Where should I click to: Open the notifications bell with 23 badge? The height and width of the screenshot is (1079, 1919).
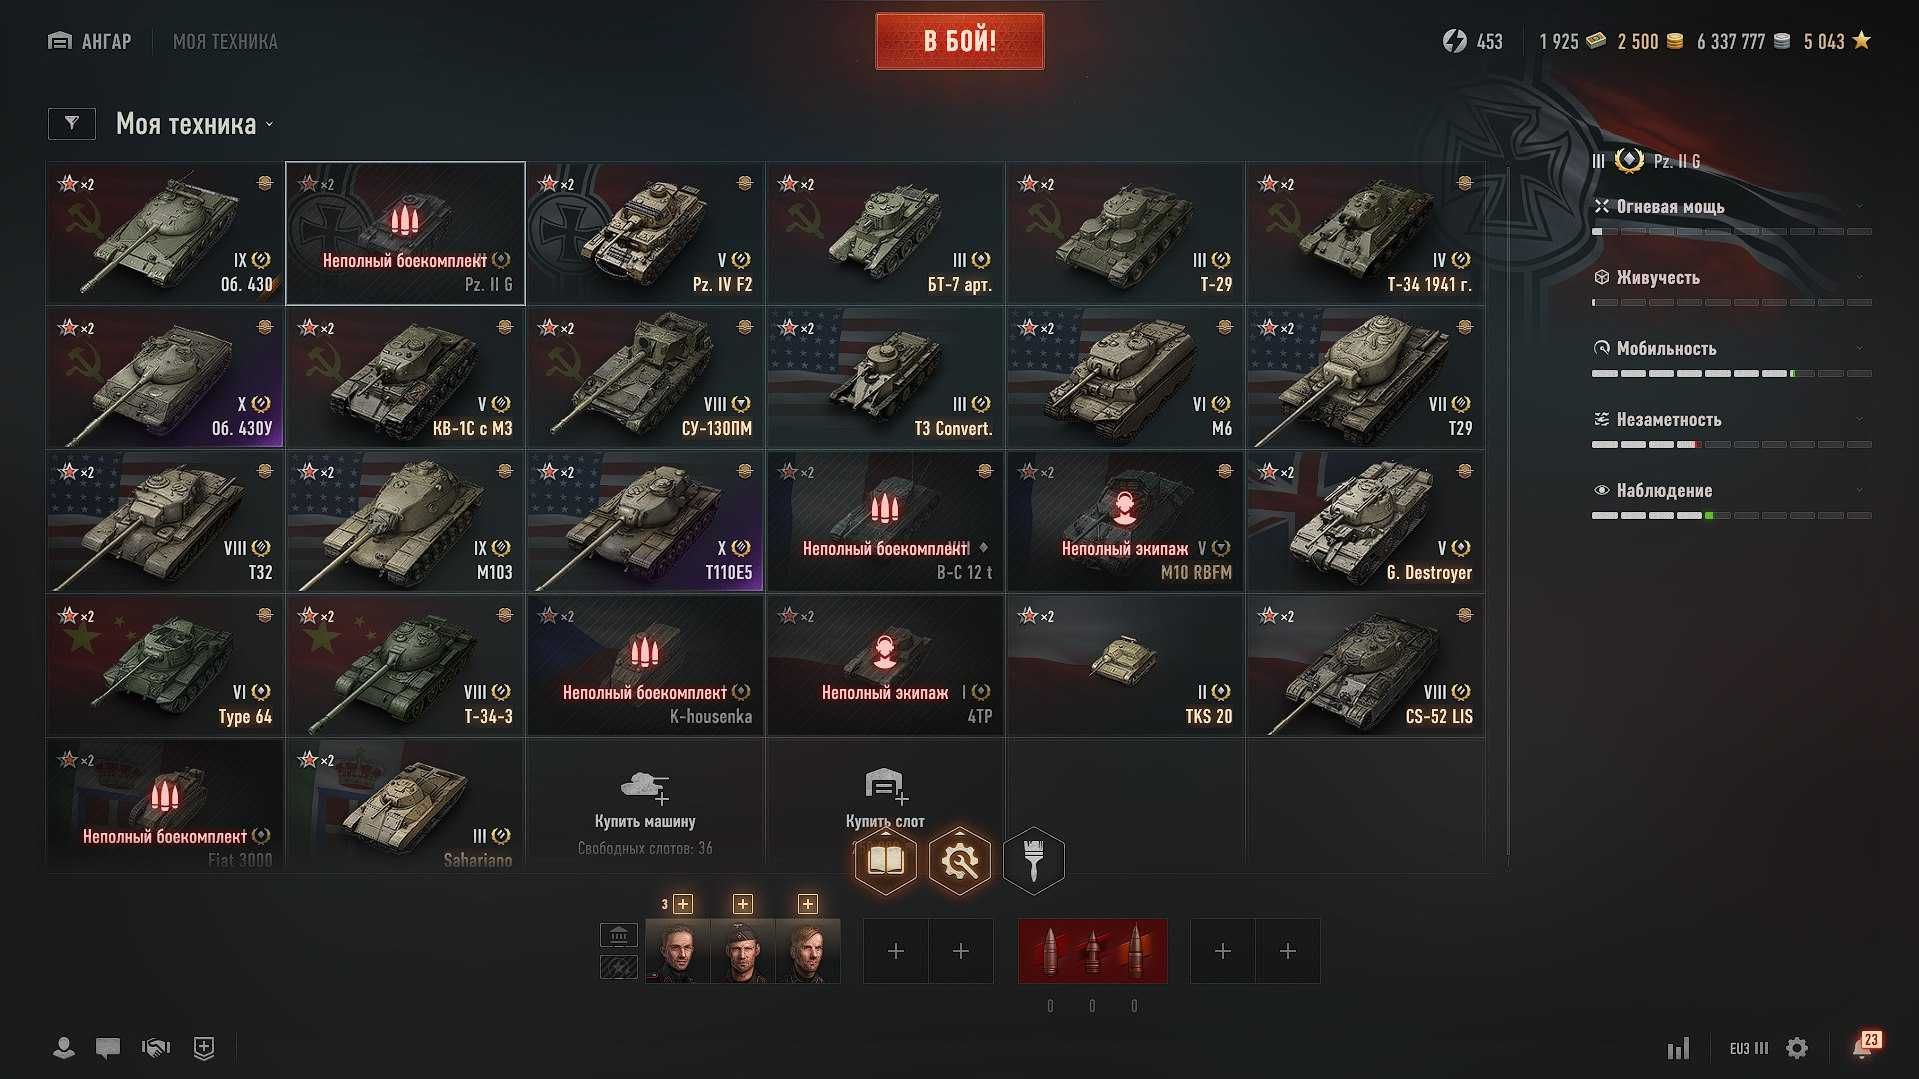(x=1864, y=1046)
